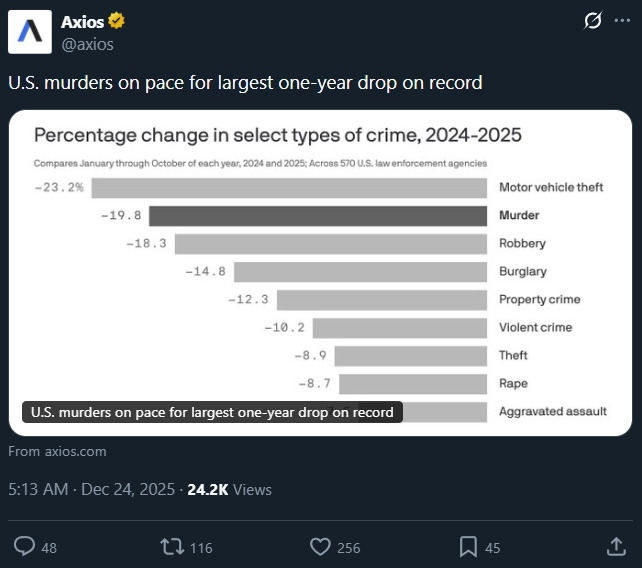
Task: Open the crime chart link card
Action: tap(320, 270)
